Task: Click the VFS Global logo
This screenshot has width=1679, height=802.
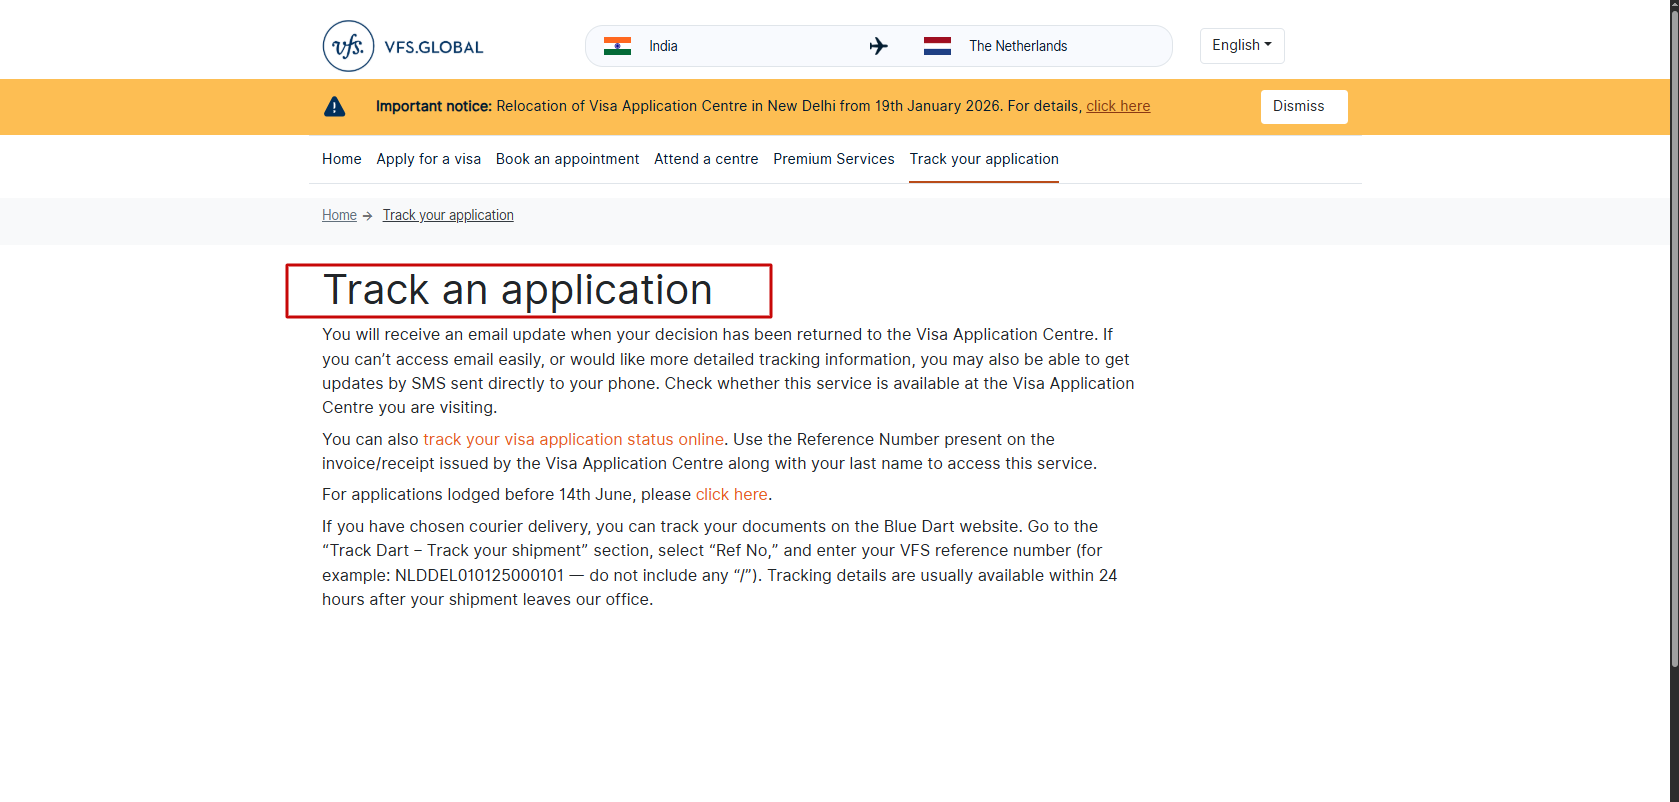Action: pyautogui.click(x=403, y=46)
